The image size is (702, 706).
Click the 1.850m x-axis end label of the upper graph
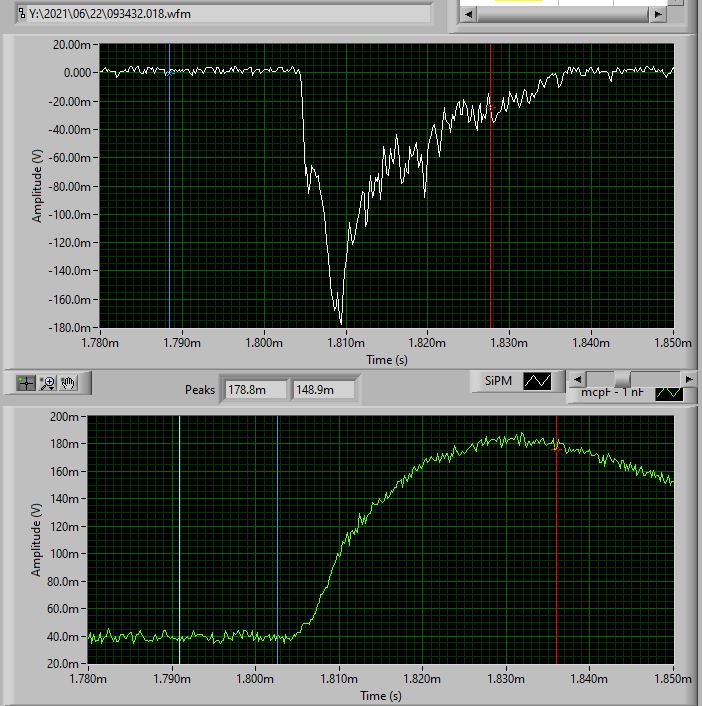672,343
